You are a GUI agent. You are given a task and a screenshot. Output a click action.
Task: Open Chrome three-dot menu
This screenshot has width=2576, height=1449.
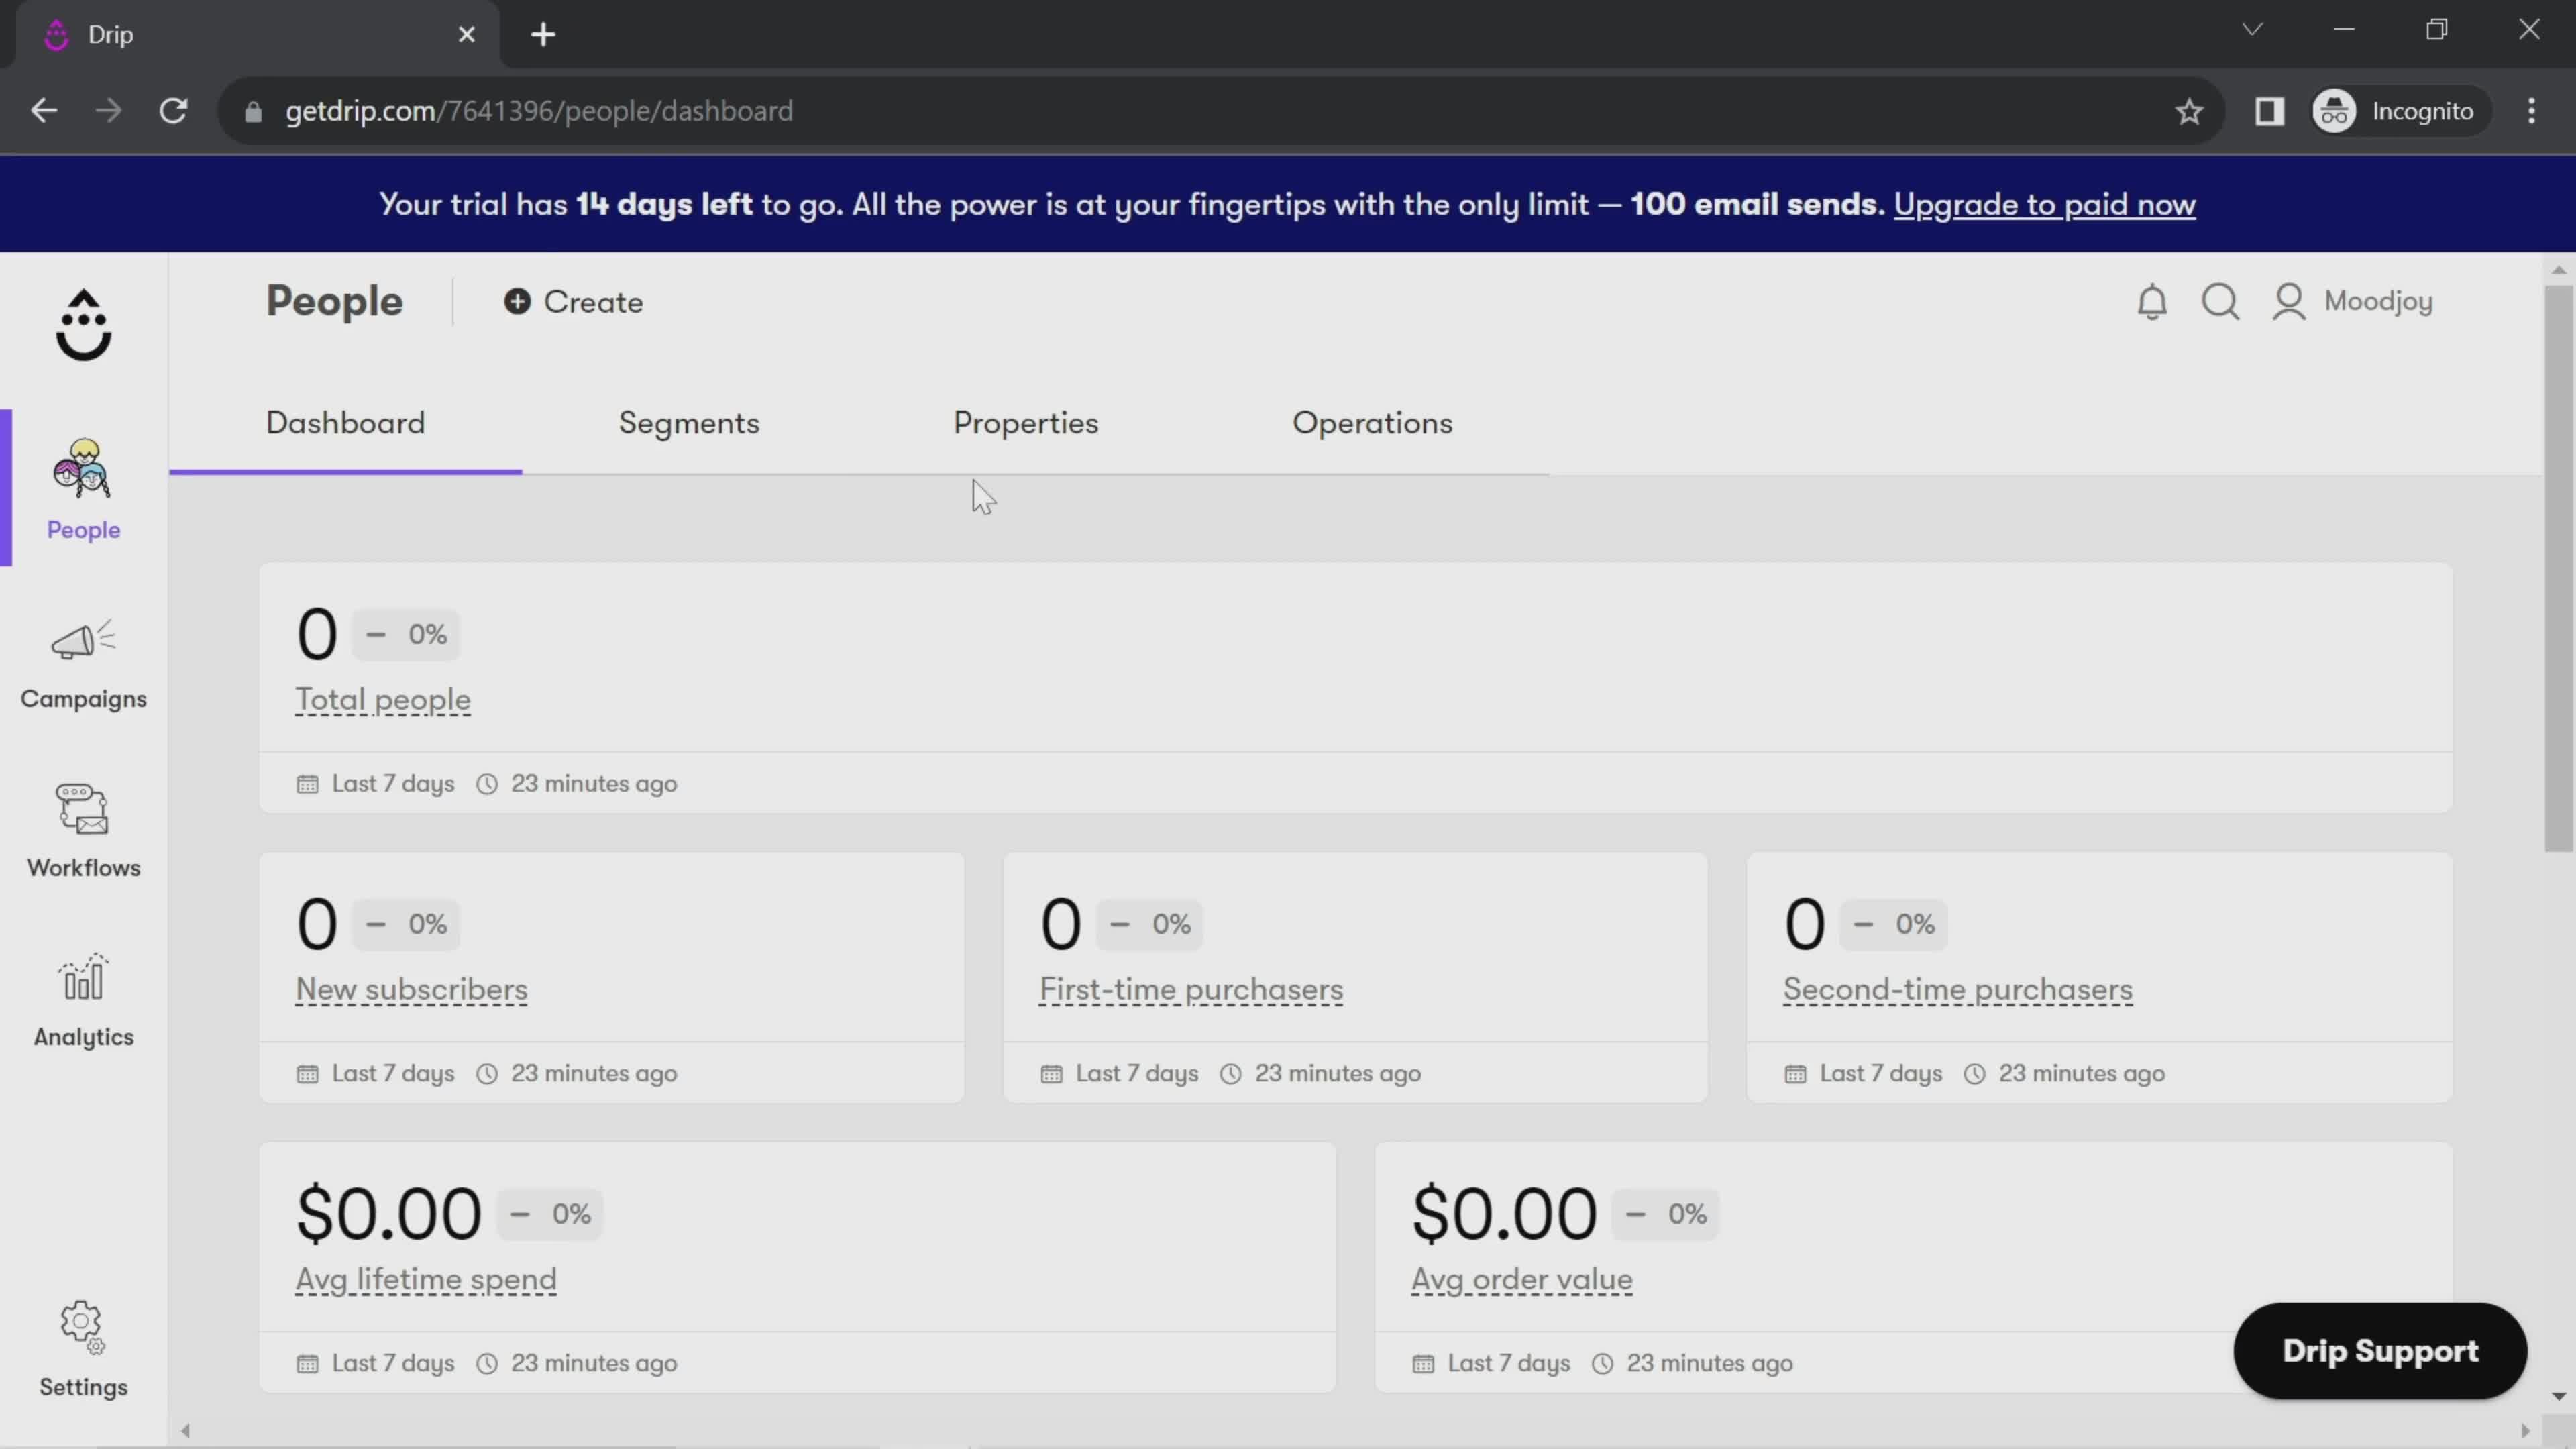click(2531, 111)
